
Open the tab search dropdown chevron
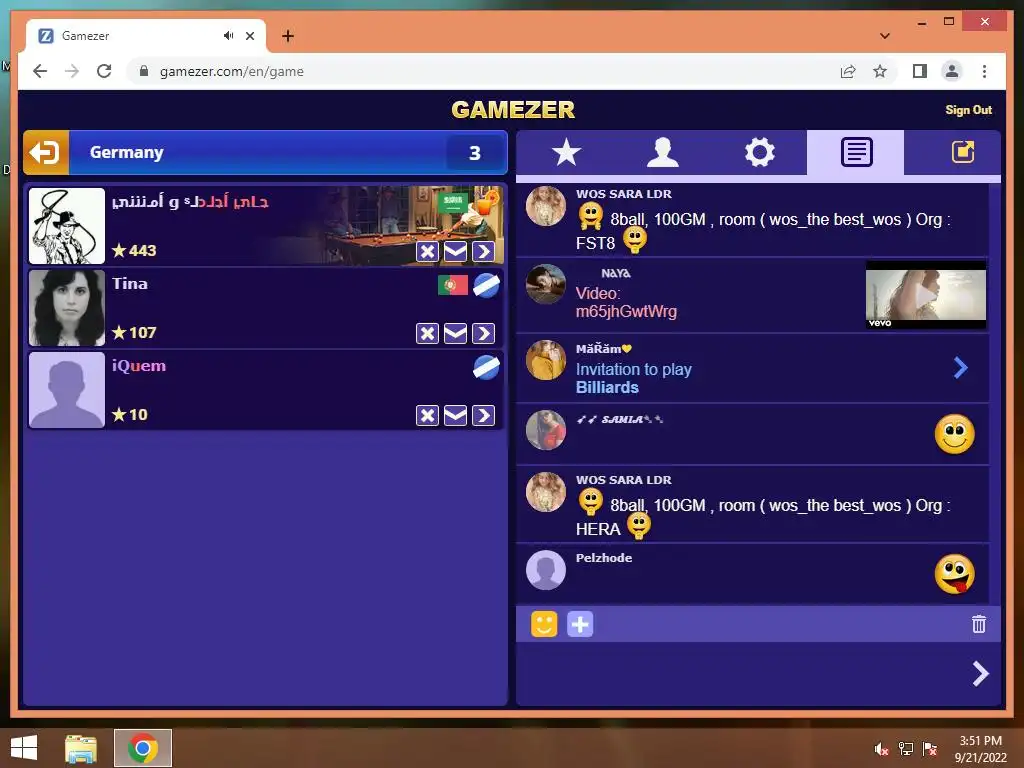click(x=885, y=36)
